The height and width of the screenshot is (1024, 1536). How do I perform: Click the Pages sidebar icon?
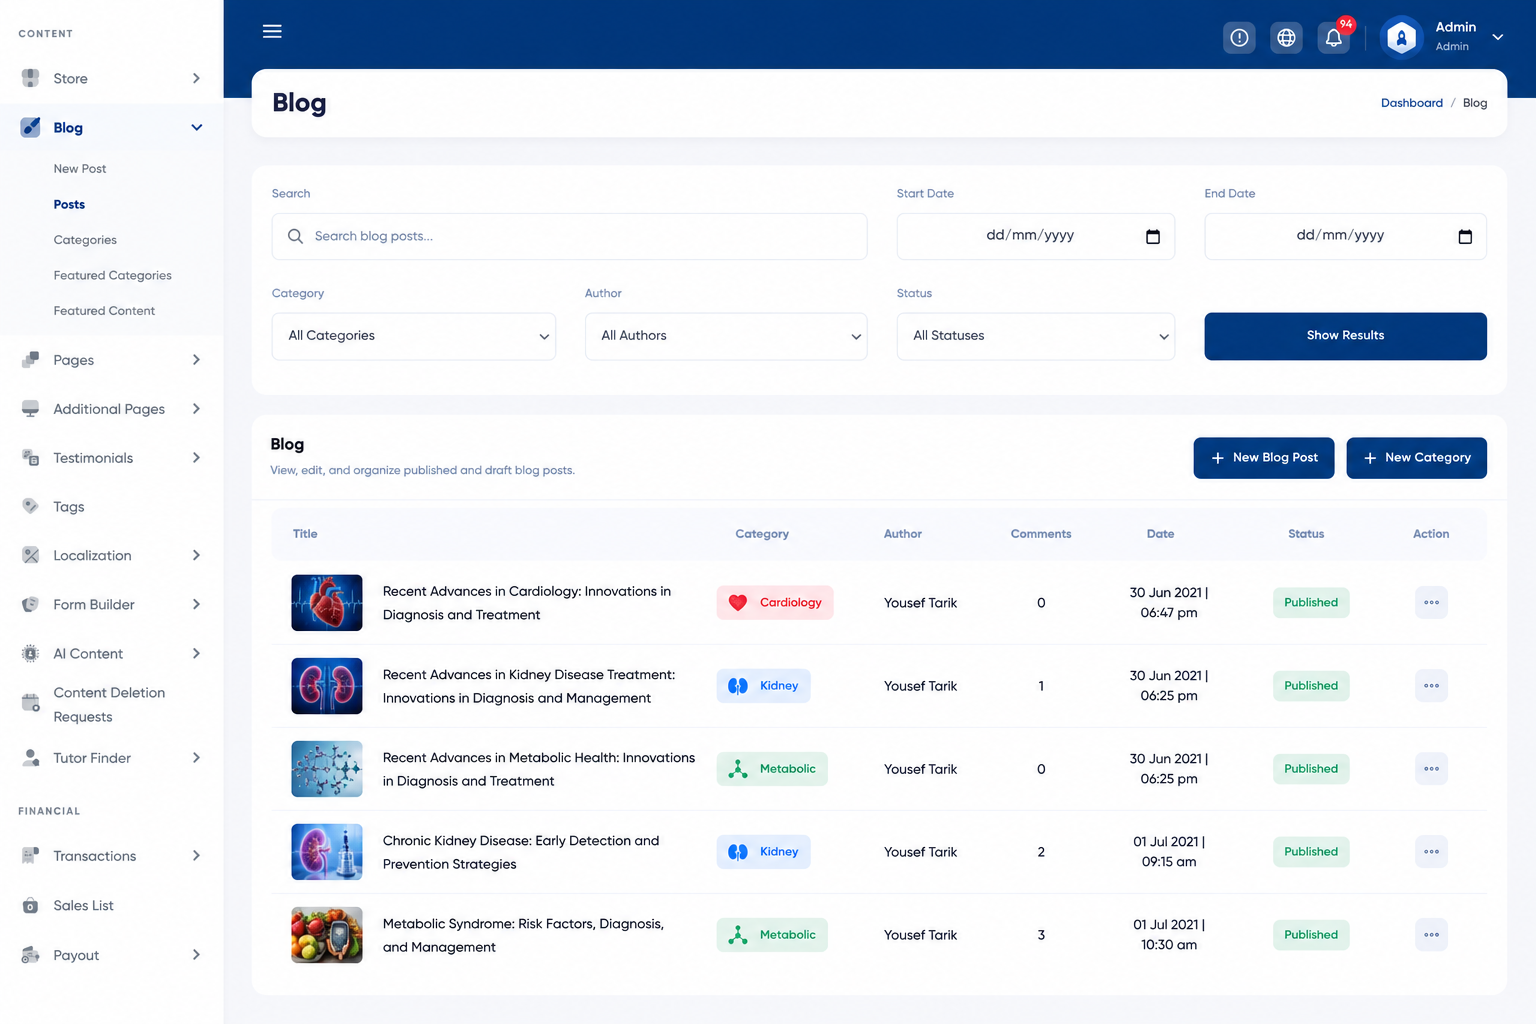tap(31, 359)
